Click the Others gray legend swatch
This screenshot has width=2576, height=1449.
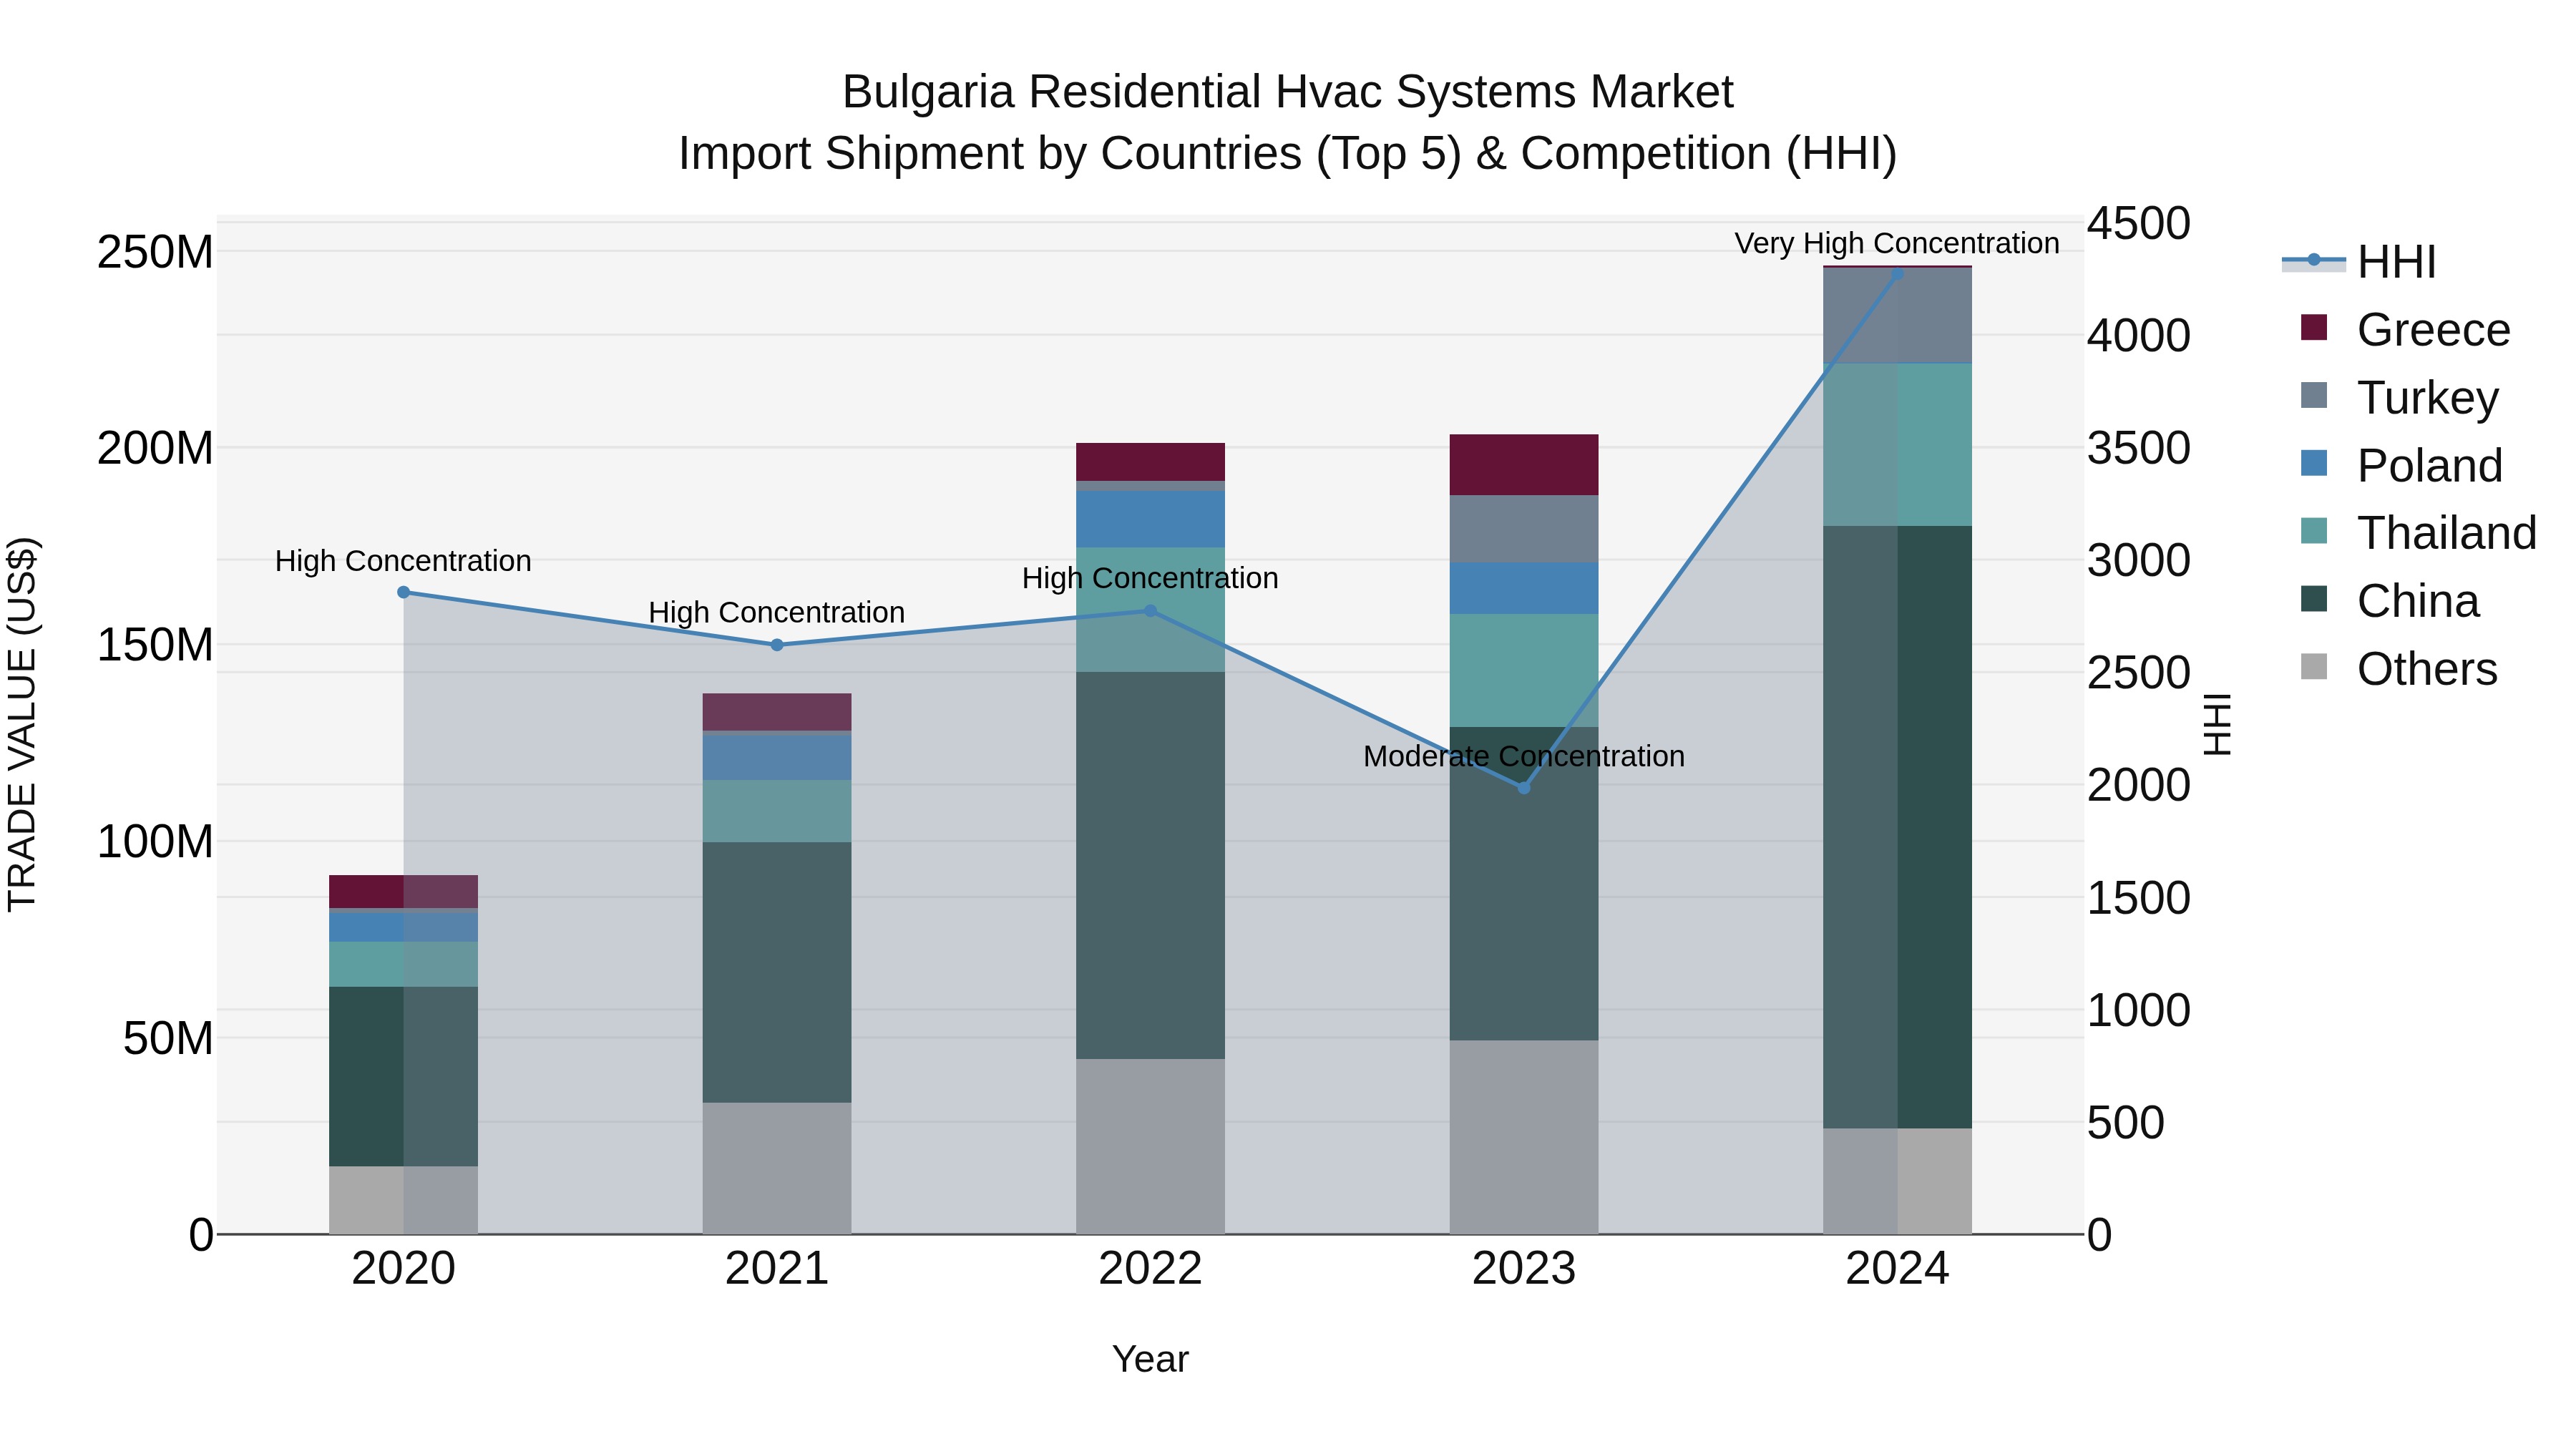tap(2314, 666)
